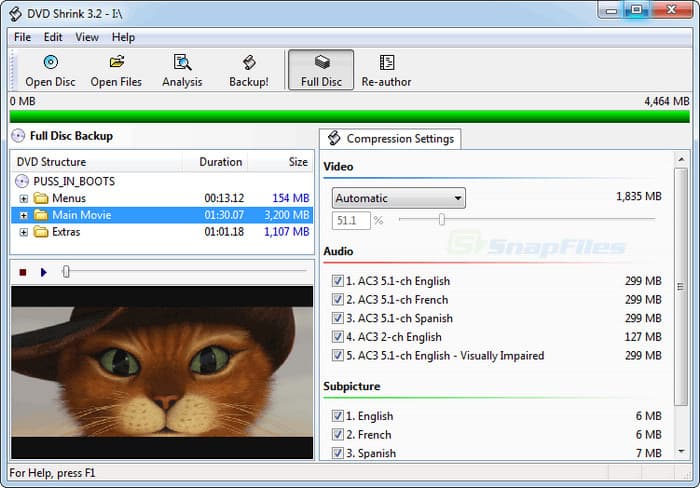Click the Extras size 1,107 MB
Viewport: 700px width, 488px height.
287,232
